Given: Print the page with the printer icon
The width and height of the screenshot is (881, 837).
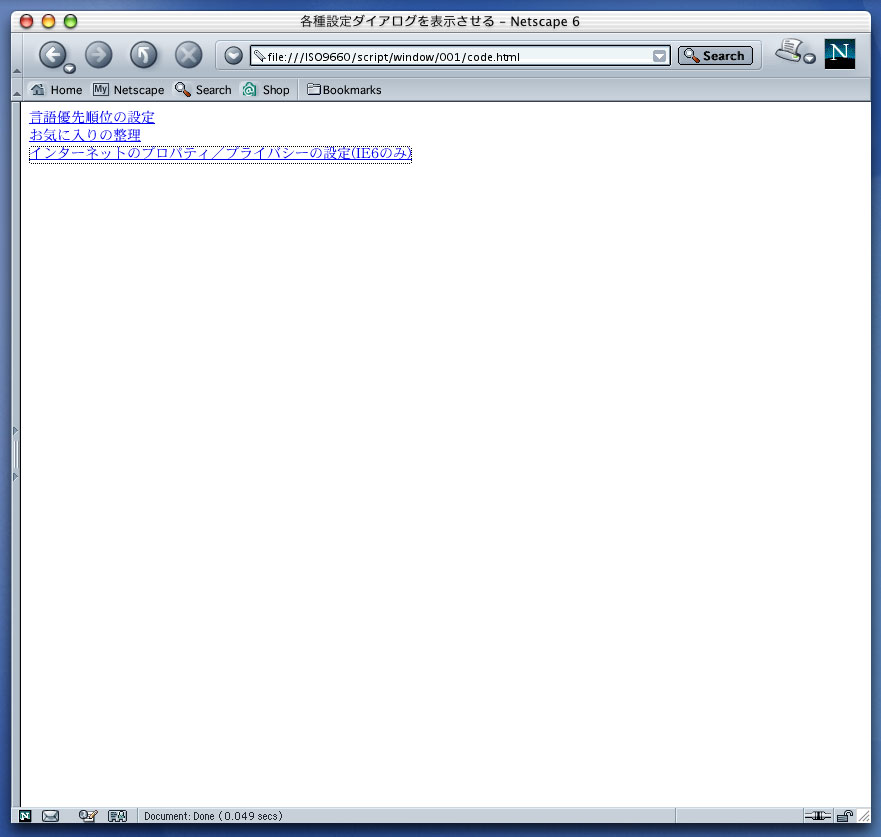Looking at the screenshot, I should point(789,51).
